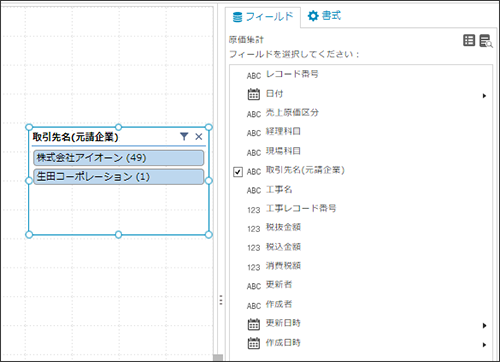Select the 工事名 field
The image size is (500, 362).
[279, 190]
